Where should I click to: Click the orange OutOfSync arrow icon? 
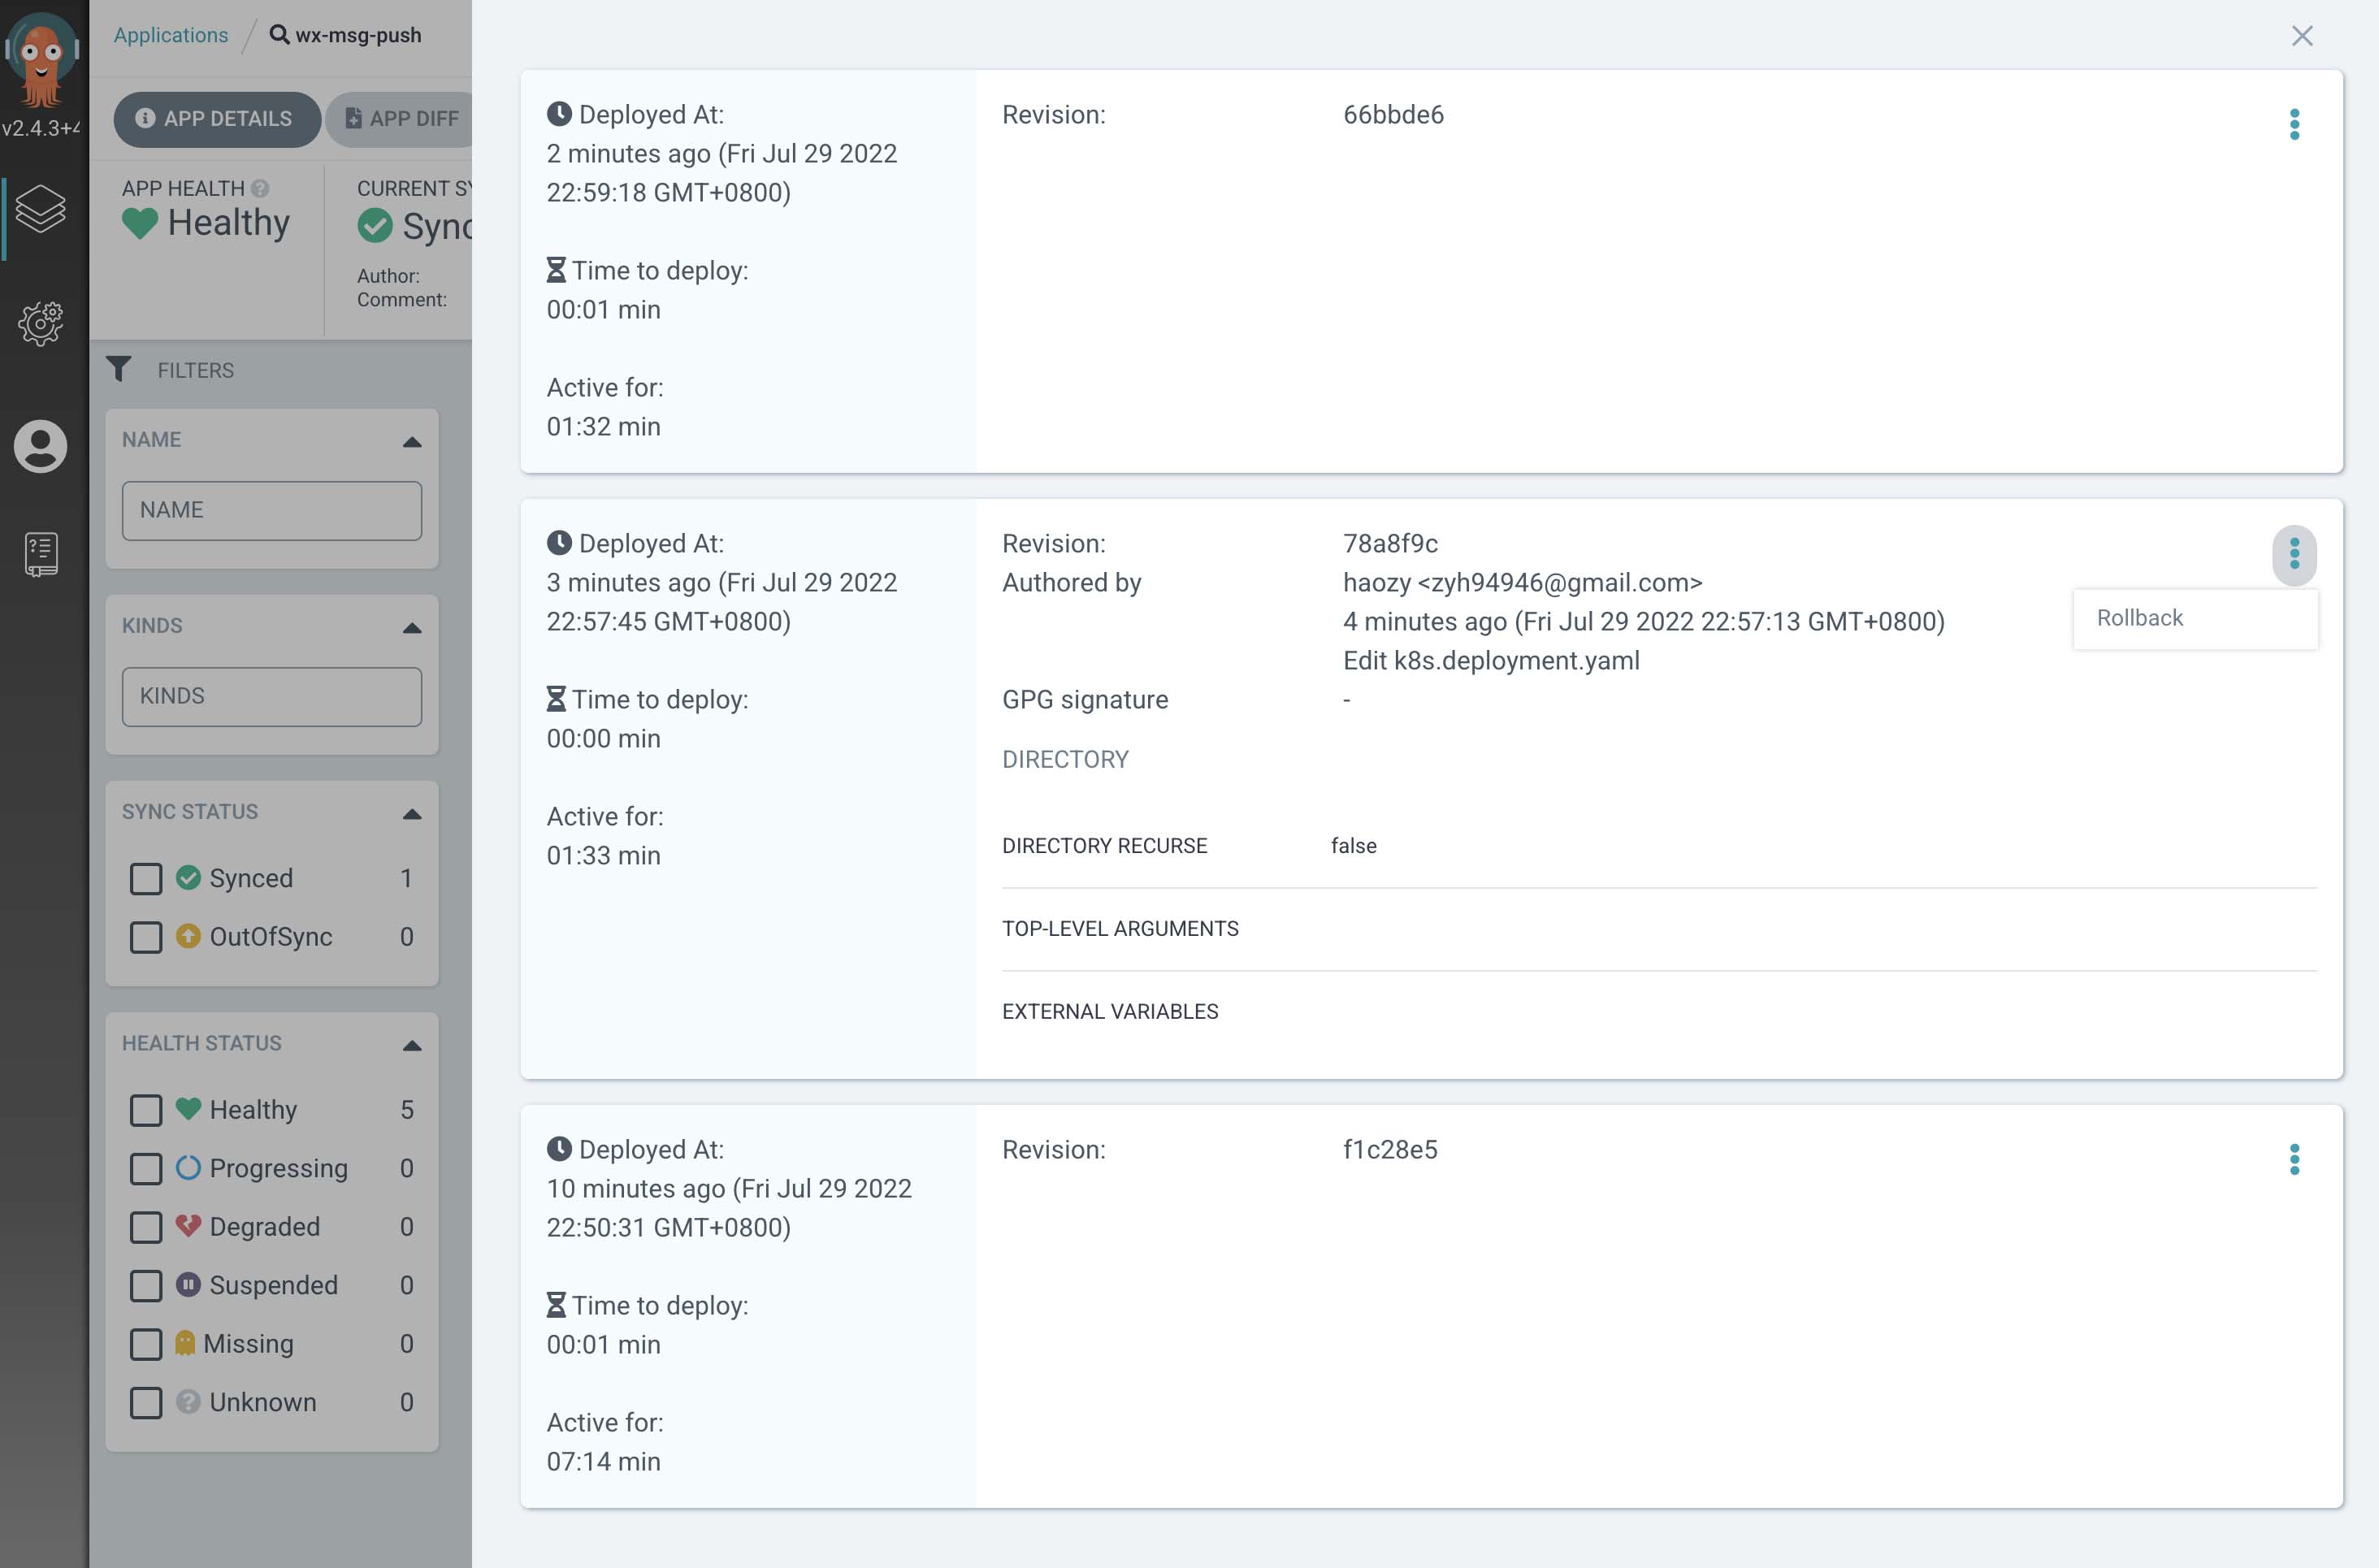click(x=188, y=936)
